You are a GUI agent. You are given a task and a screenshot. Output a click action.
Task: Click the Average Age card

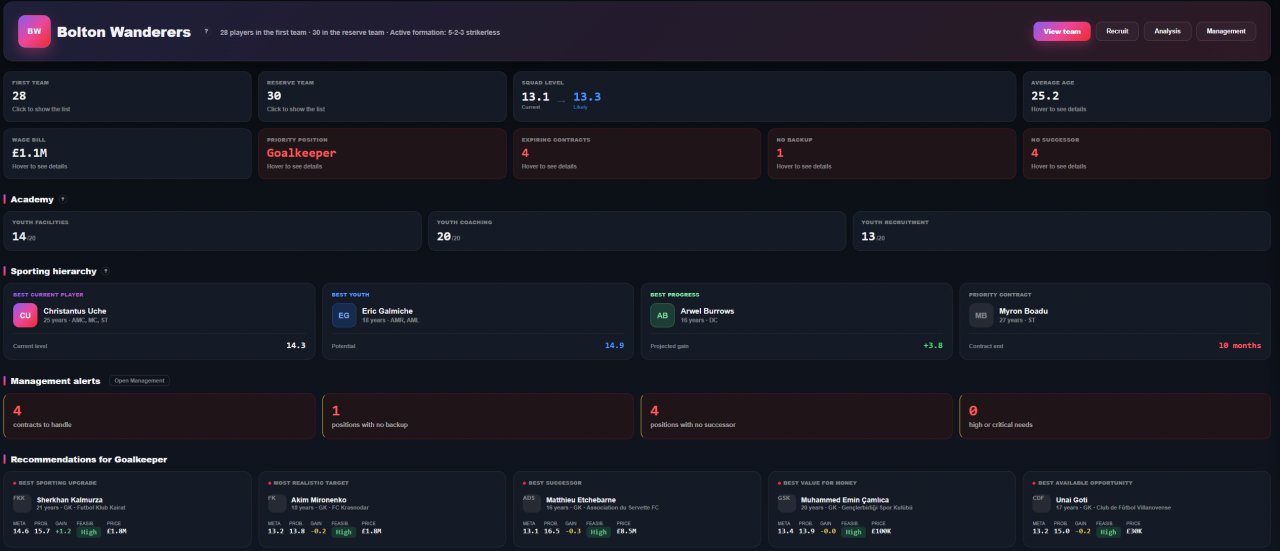1149,96
